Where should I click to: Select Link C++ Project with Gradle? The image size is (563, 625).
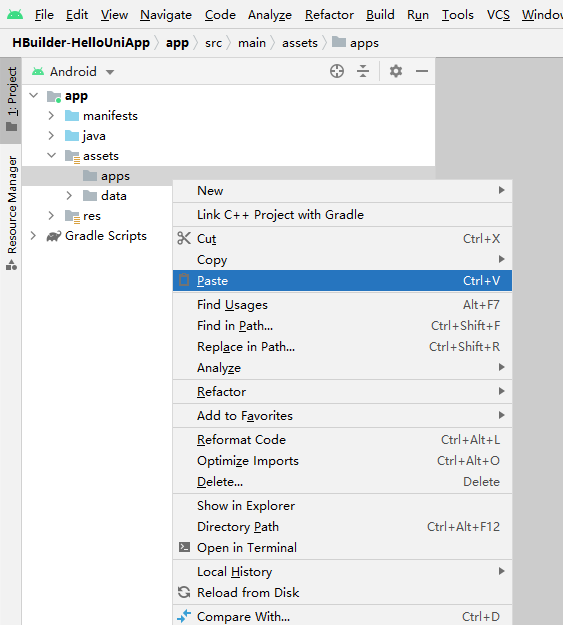tap(343, 215)
